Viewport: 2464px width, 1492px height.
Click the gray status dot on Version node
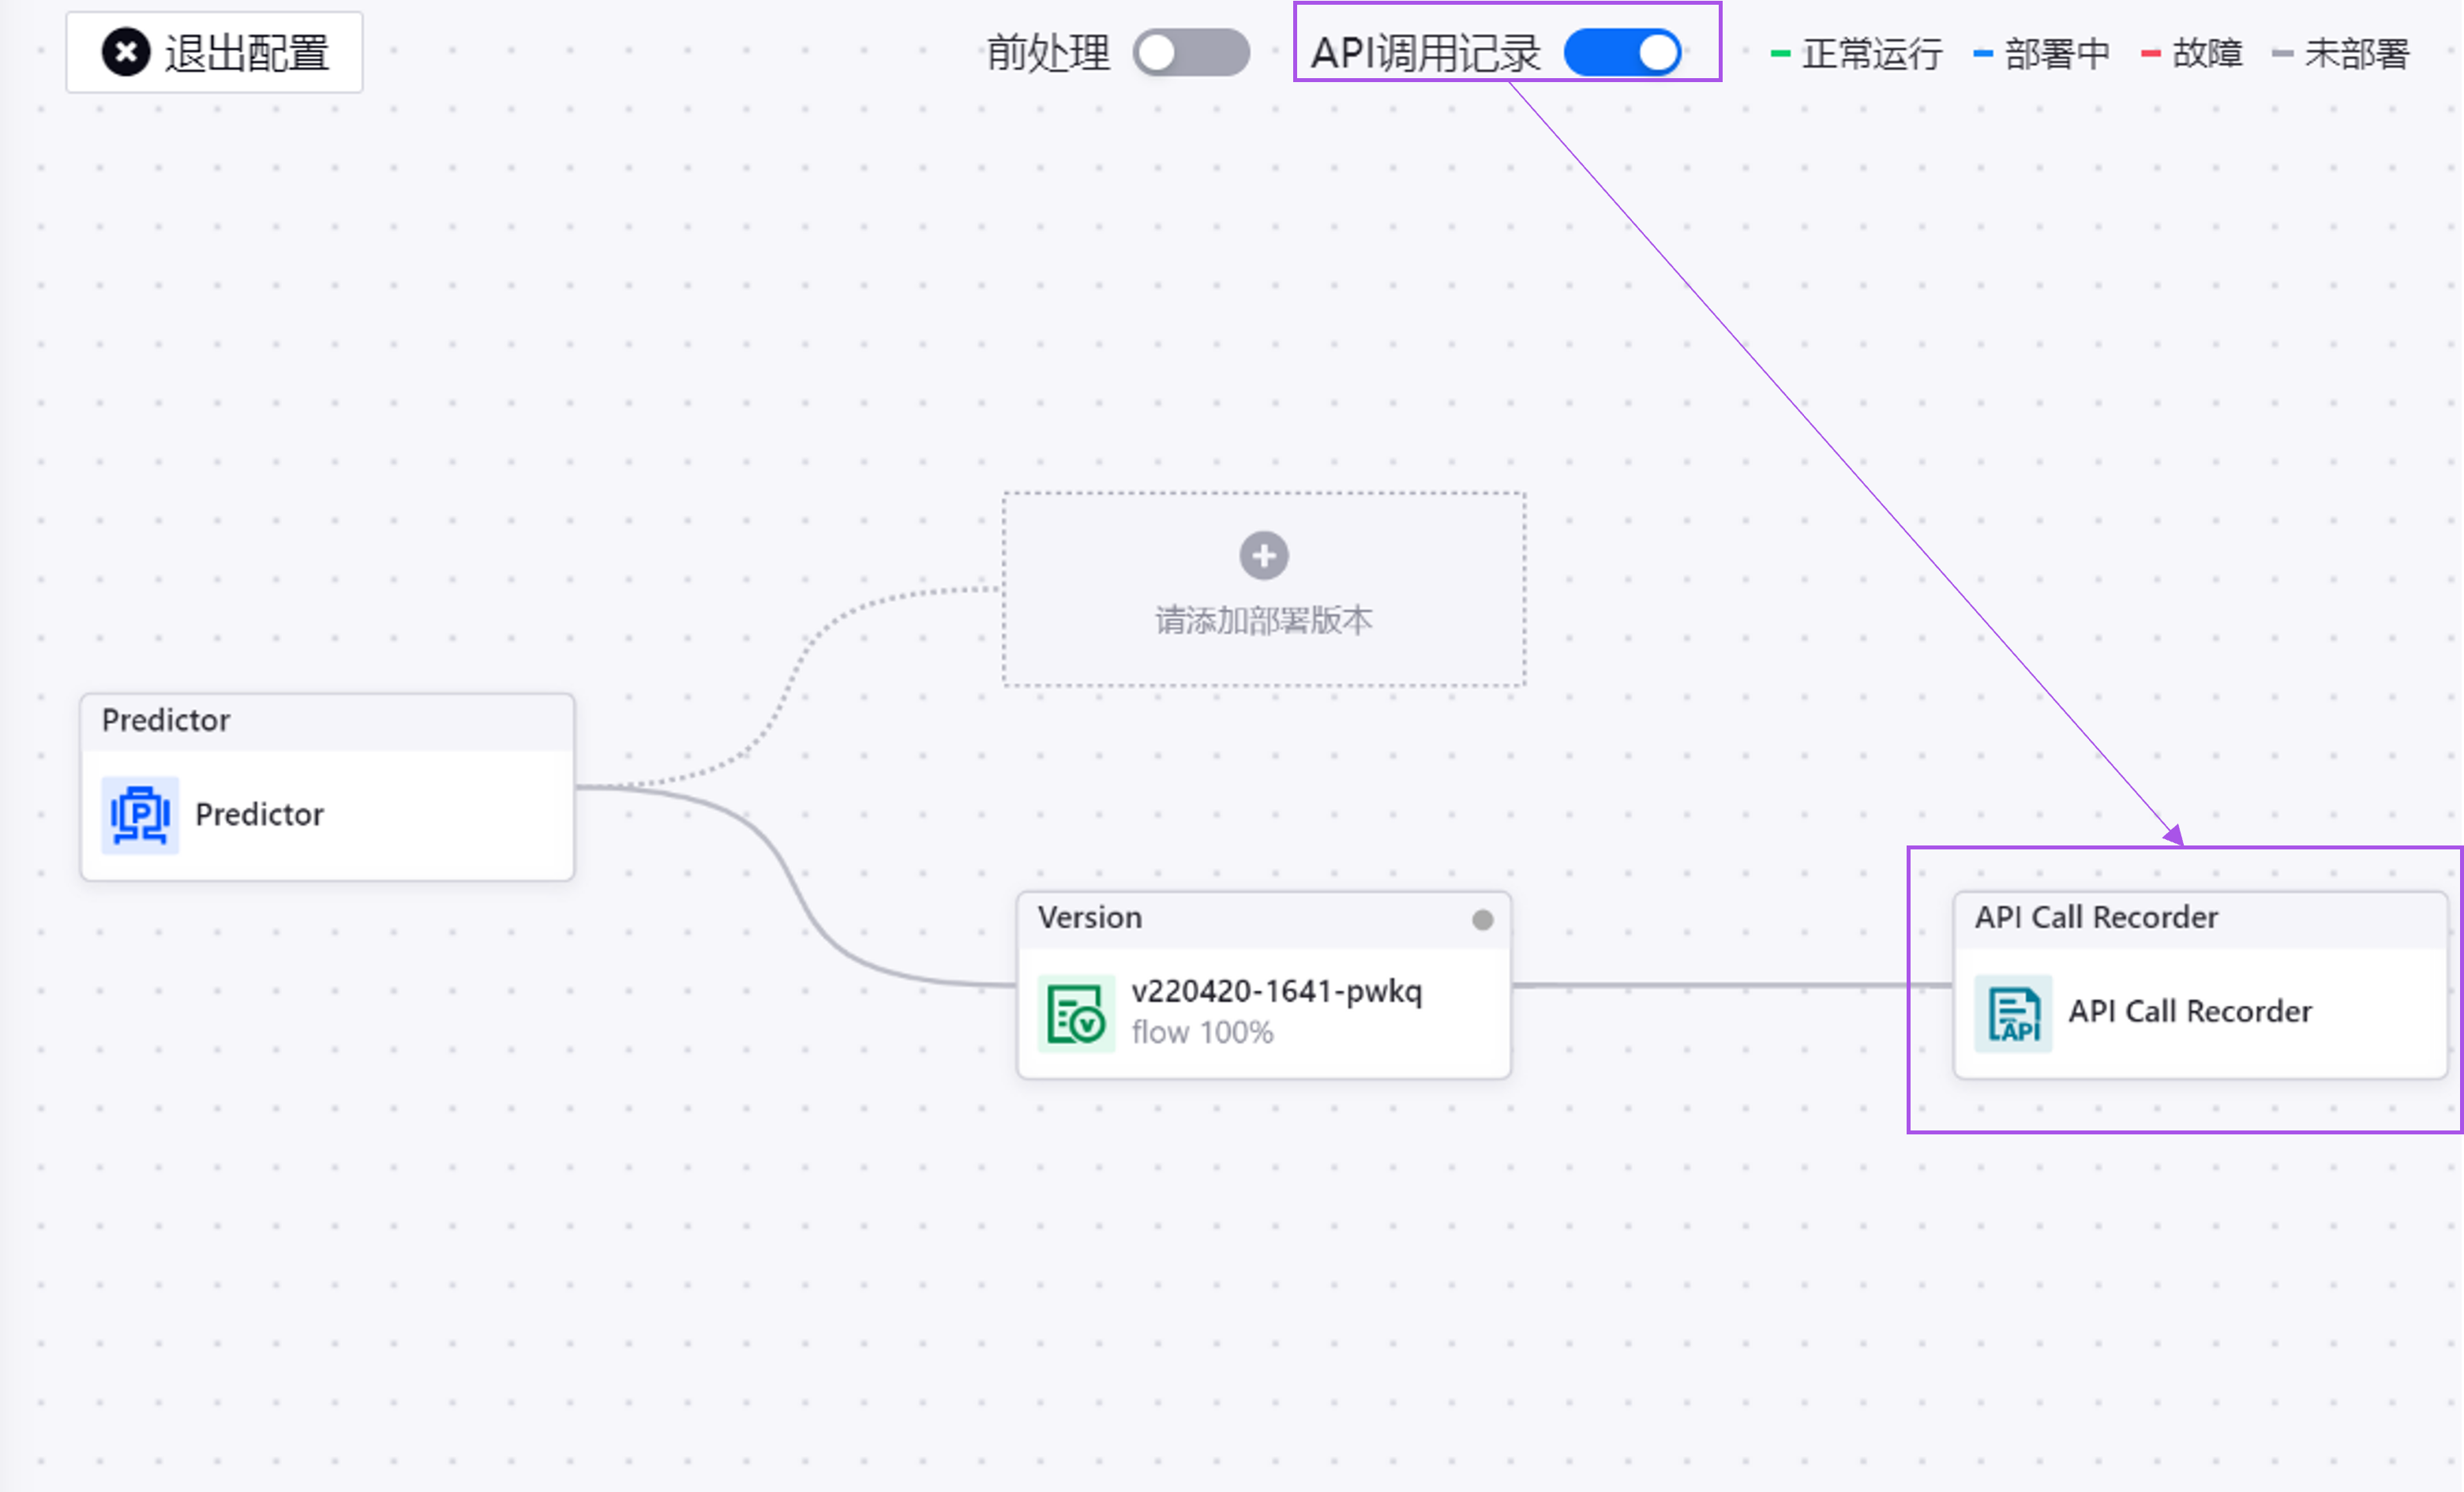point(1482,919)
